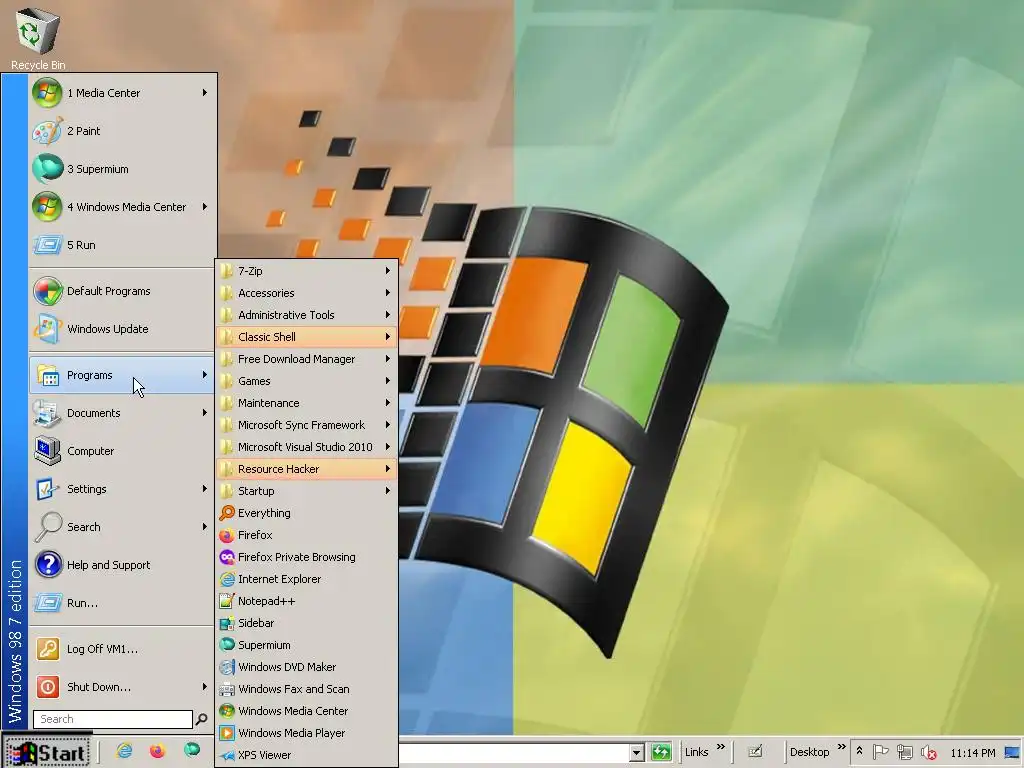Expand the Maintenance folder
The height and width of the screenshot is (768, 1024).
coord(306,403)
